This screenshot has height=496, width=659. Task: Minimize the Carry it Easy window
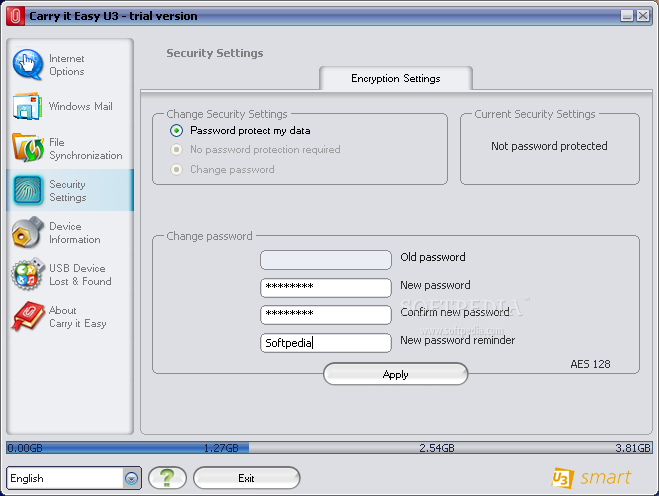click(627, 16)
